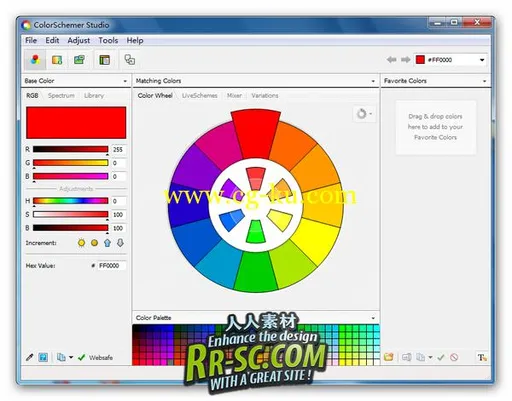The height and width of the screenshot is (401, 512).
Task: Switch to the Color Wheel tab
Action: pos(155,96)
